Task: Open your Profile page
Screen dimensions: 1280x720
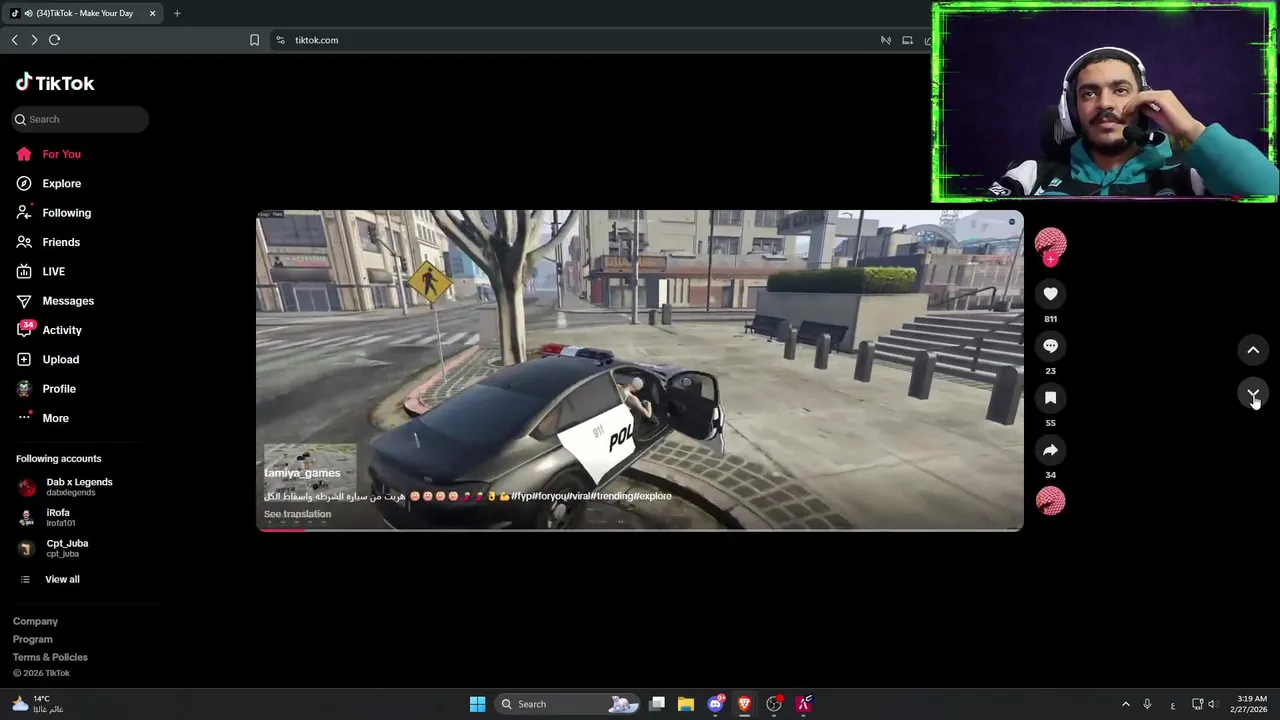Action: [45, 389]
